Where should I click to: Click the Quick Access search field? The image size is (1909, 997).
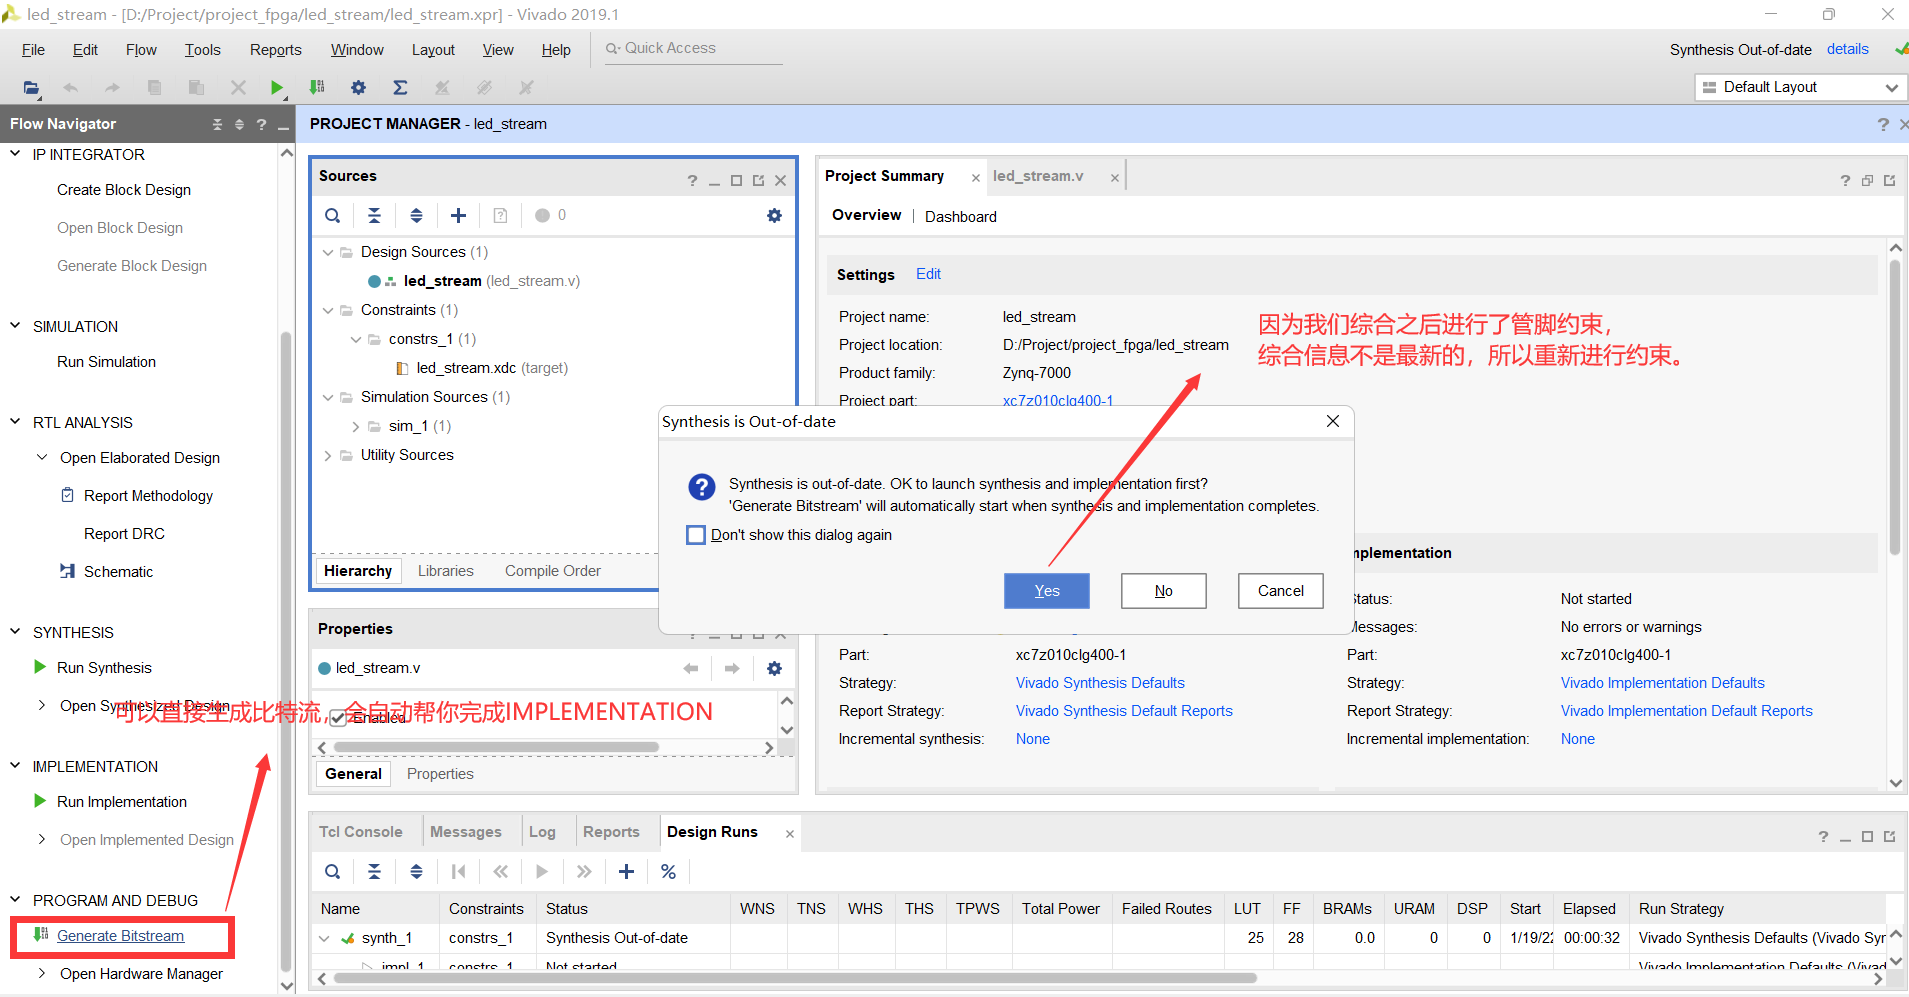point(694,48)
